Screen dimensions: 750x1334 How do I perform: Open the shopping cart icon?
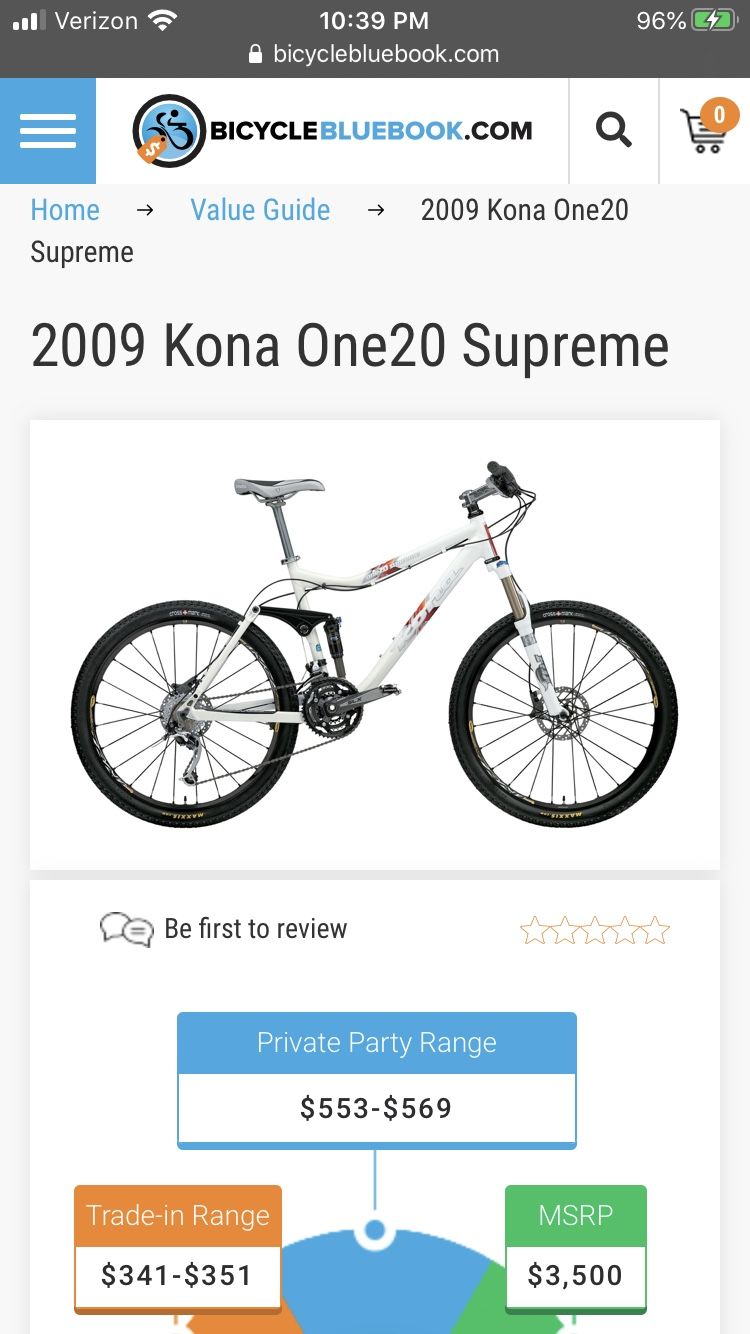(702, 133)
